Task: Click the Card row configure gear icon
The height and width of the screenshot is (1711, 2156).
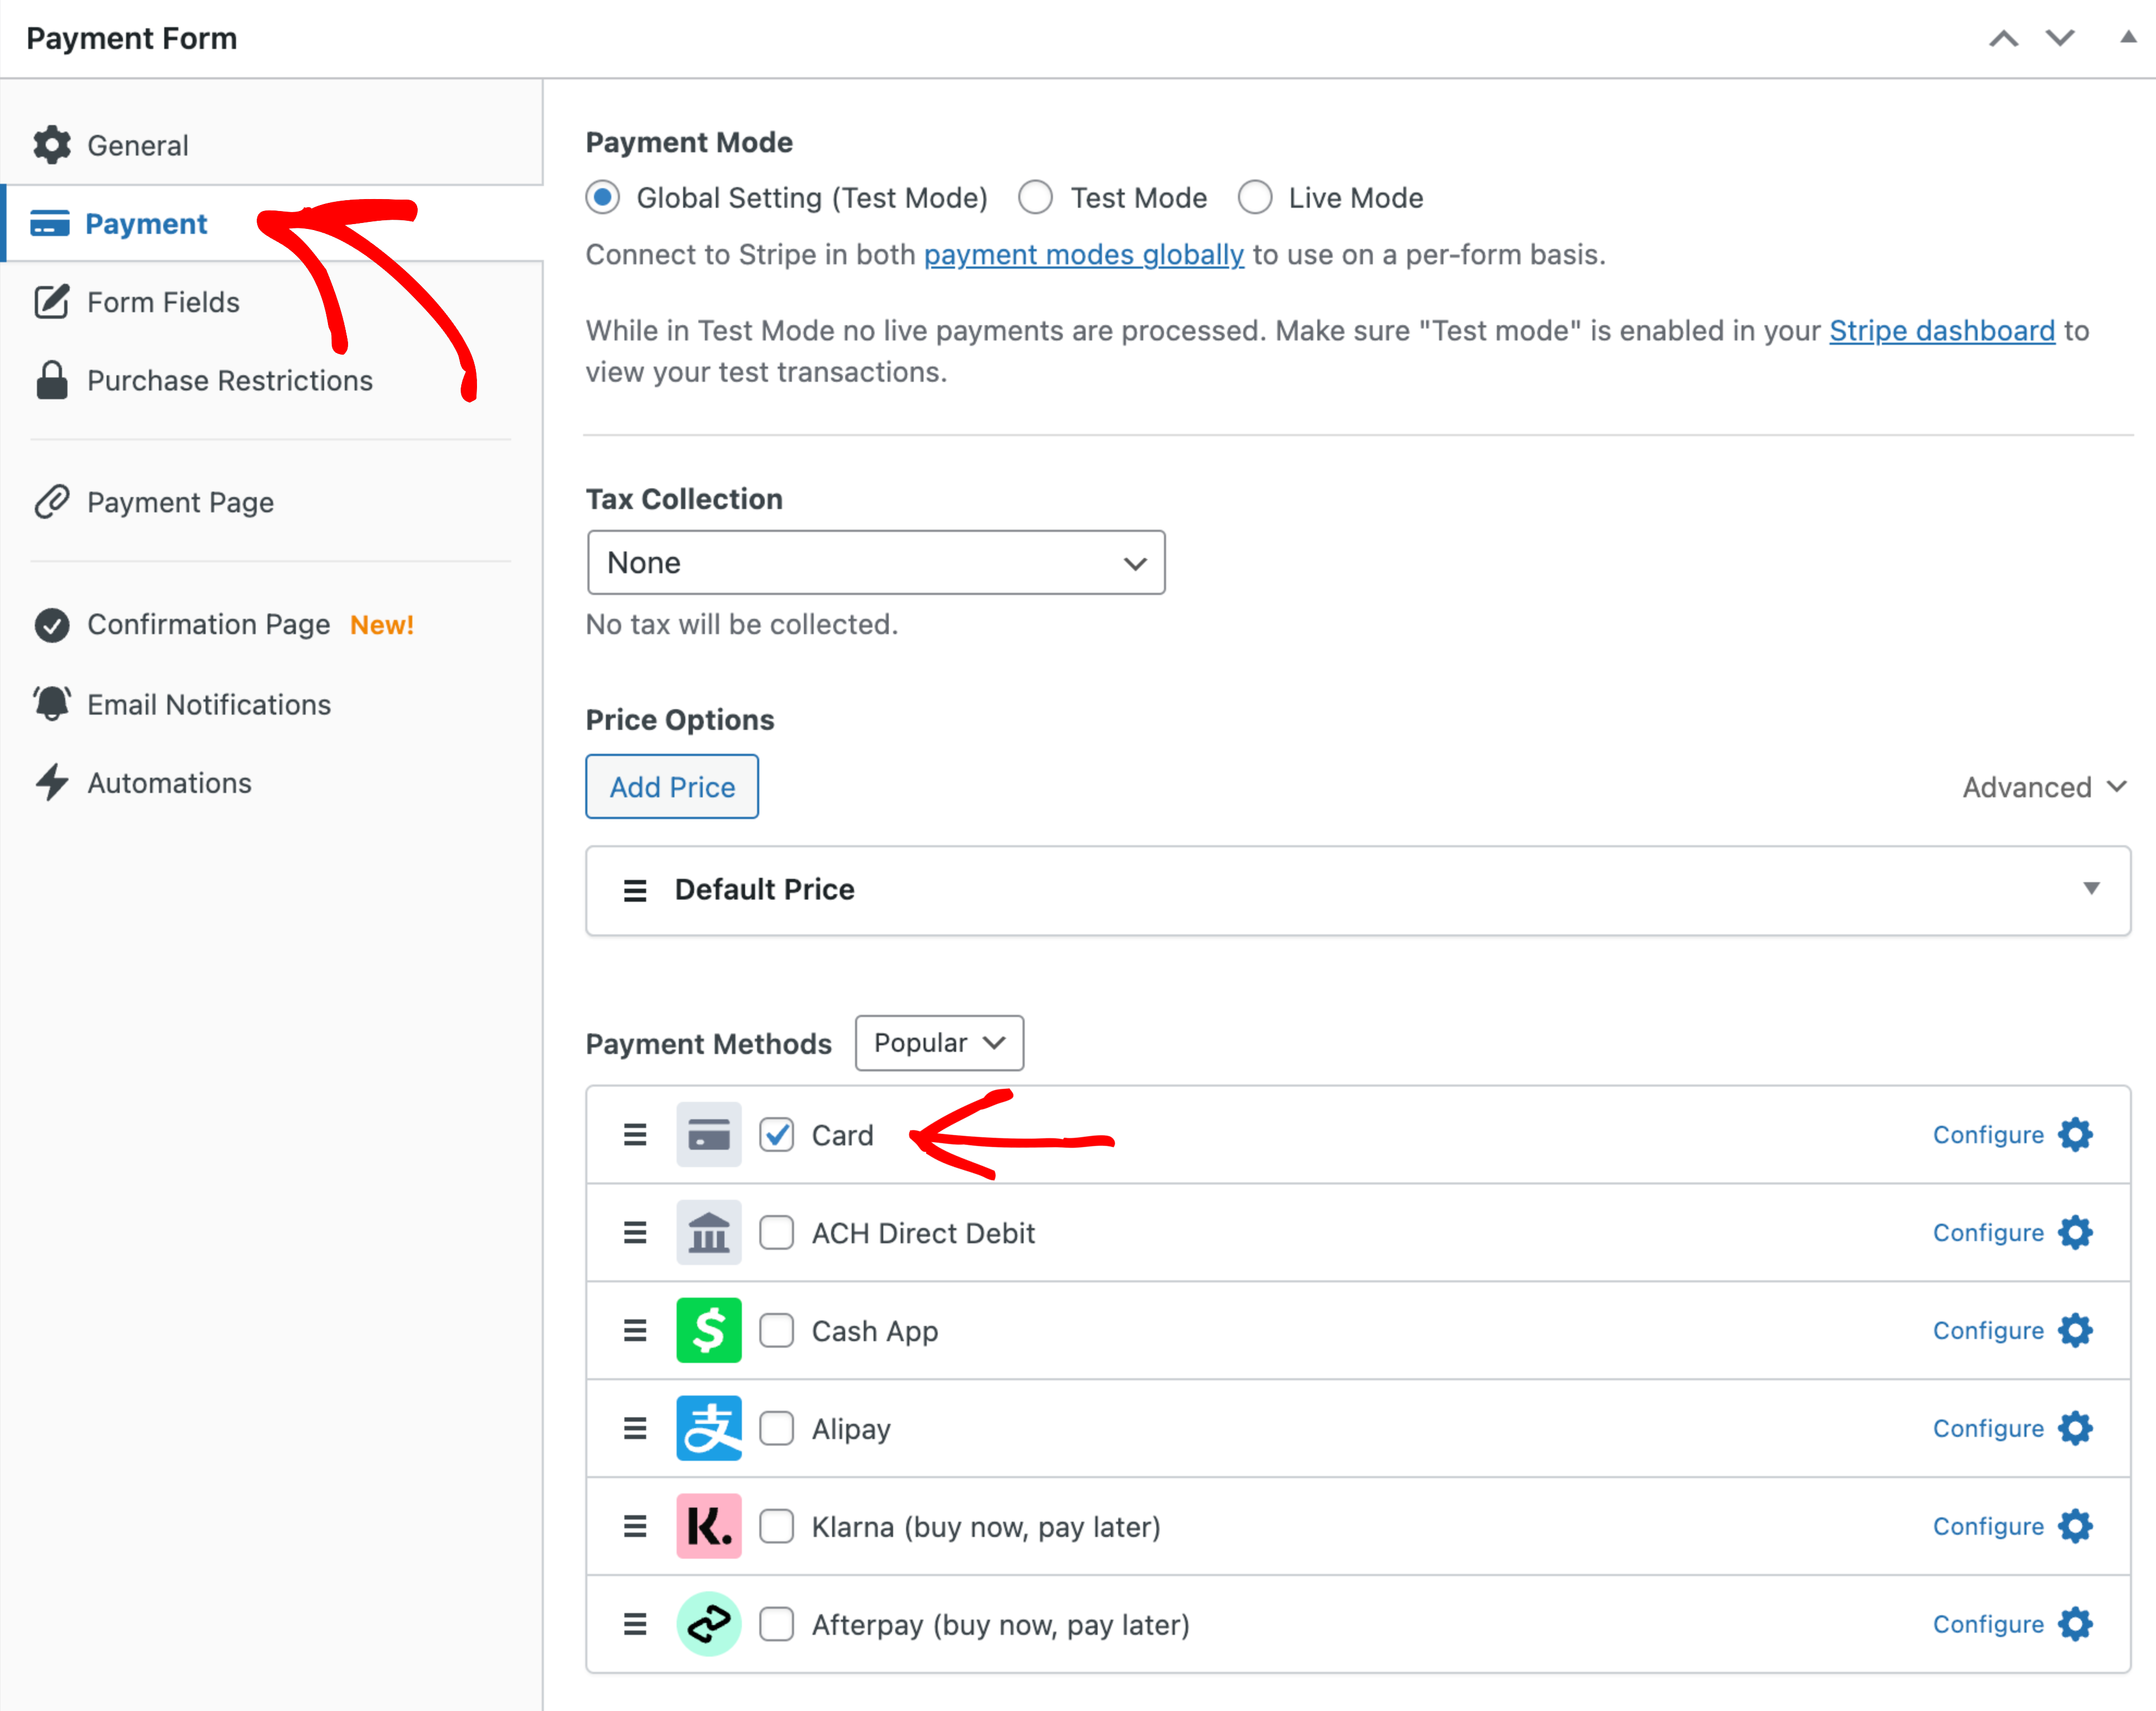Action: pyautogui.click(x=2075, y=1135)
